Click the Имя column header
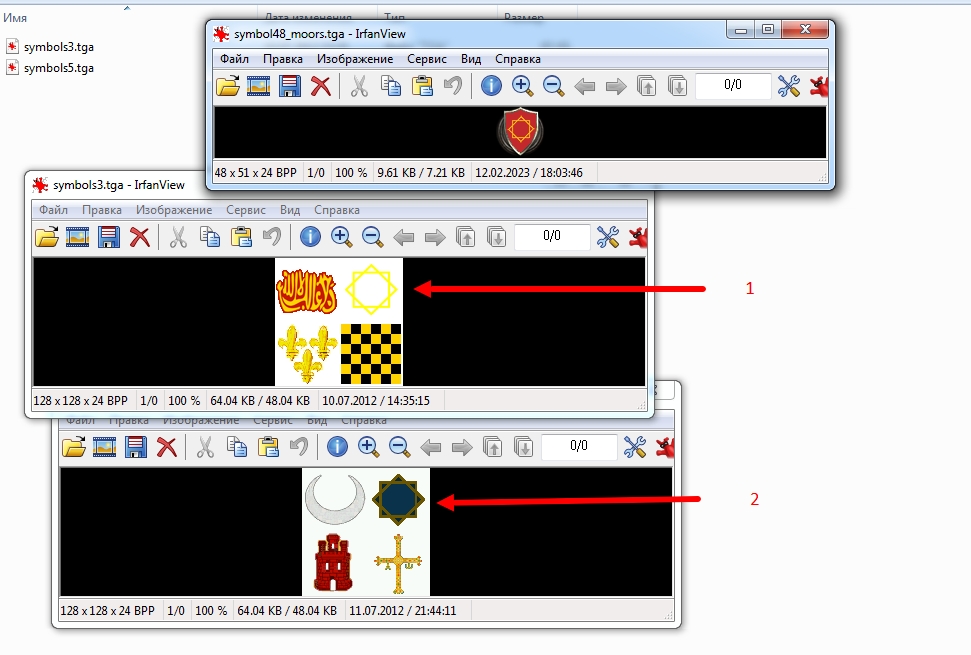 (x=15, y=18)
